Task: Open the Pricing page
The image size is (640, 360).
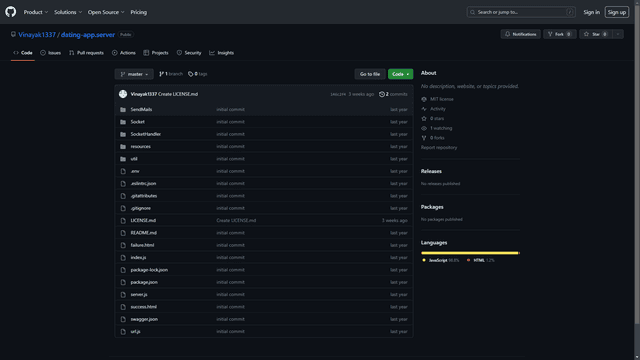Action: pos(139,12)
